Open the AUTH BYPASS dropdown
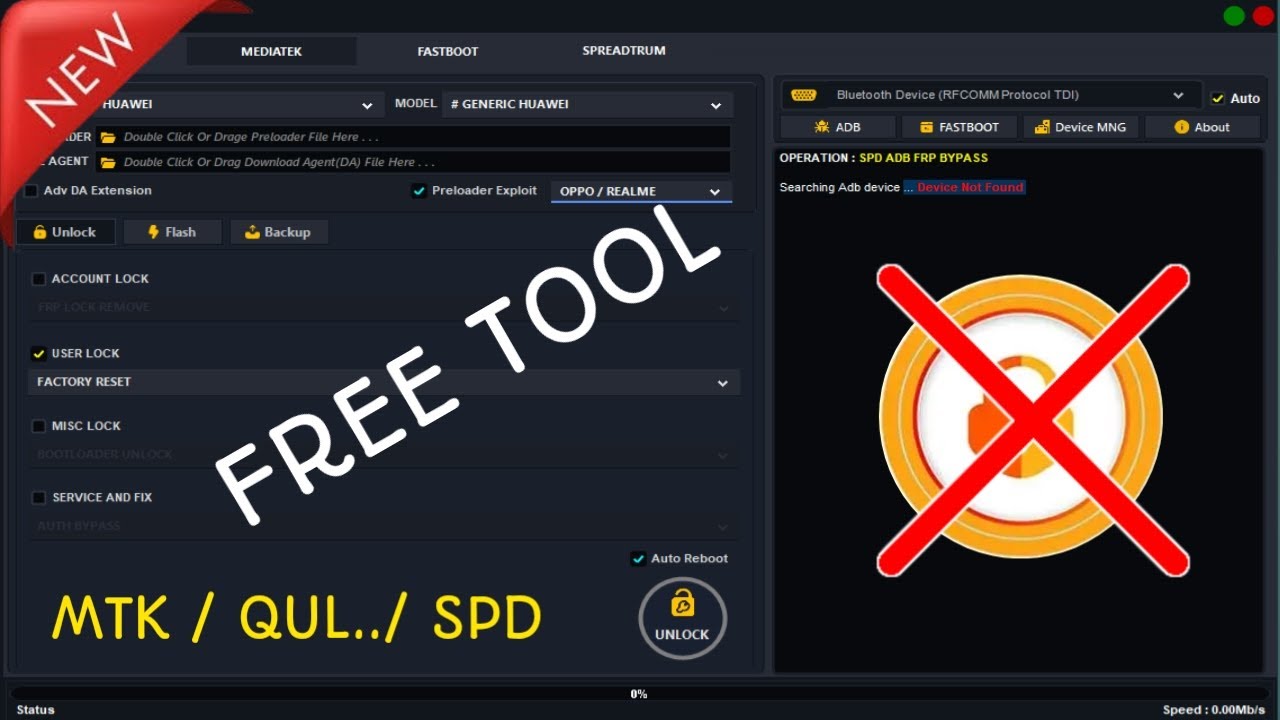 click(x=384, y=526)
